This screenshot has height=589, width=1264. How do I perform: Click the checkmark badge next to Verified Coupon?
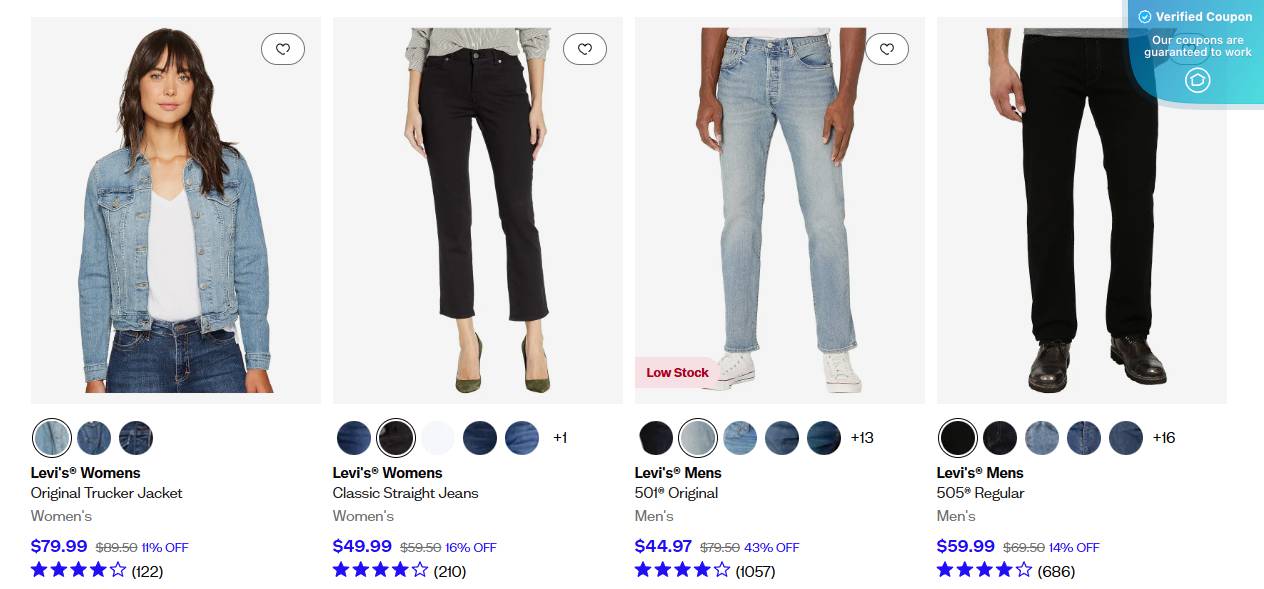1146,16
